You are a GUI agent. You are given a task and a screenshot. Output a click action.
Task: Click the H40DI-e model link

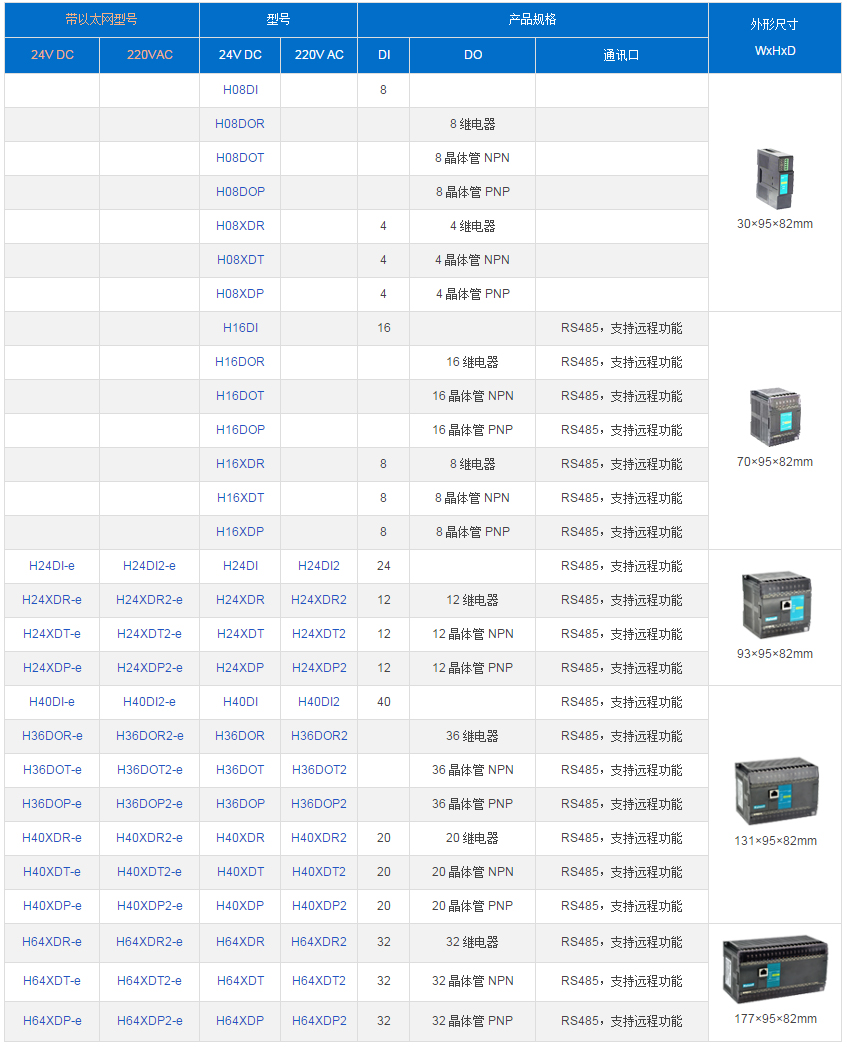click(52, 702)
